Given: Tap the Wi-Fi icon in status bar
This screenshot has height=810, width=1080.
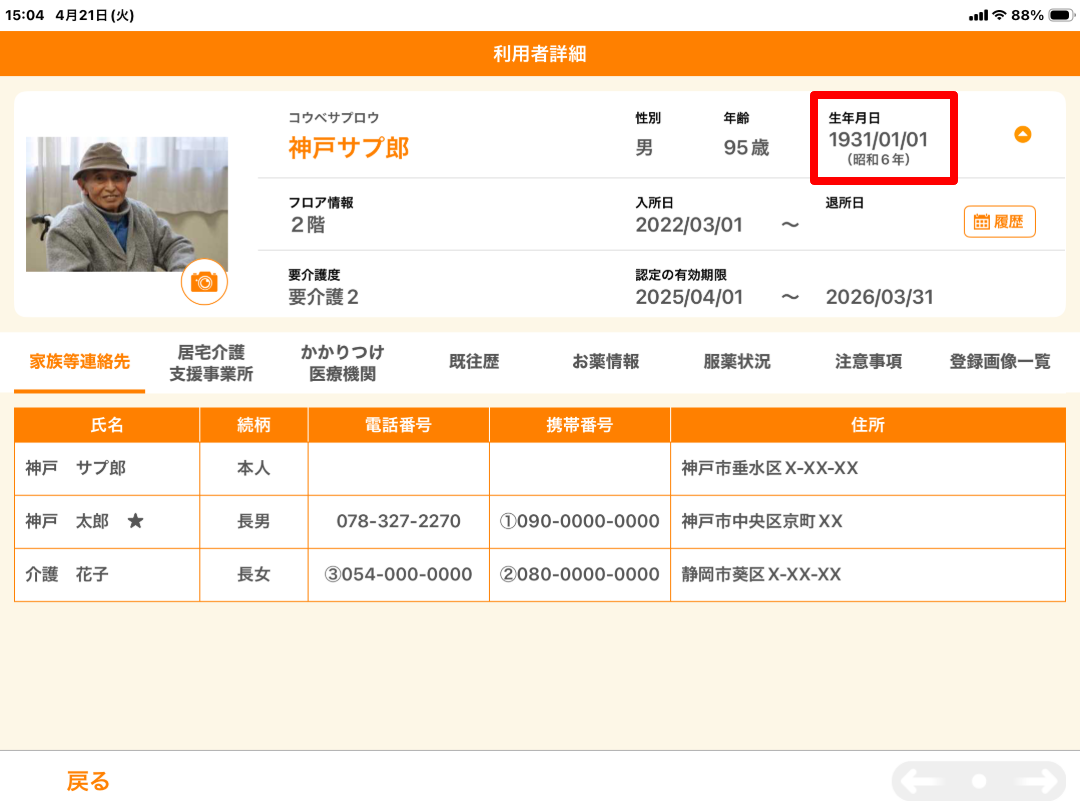Looking at the screenshot, I should pyautogui.click(x=998, y=15).
